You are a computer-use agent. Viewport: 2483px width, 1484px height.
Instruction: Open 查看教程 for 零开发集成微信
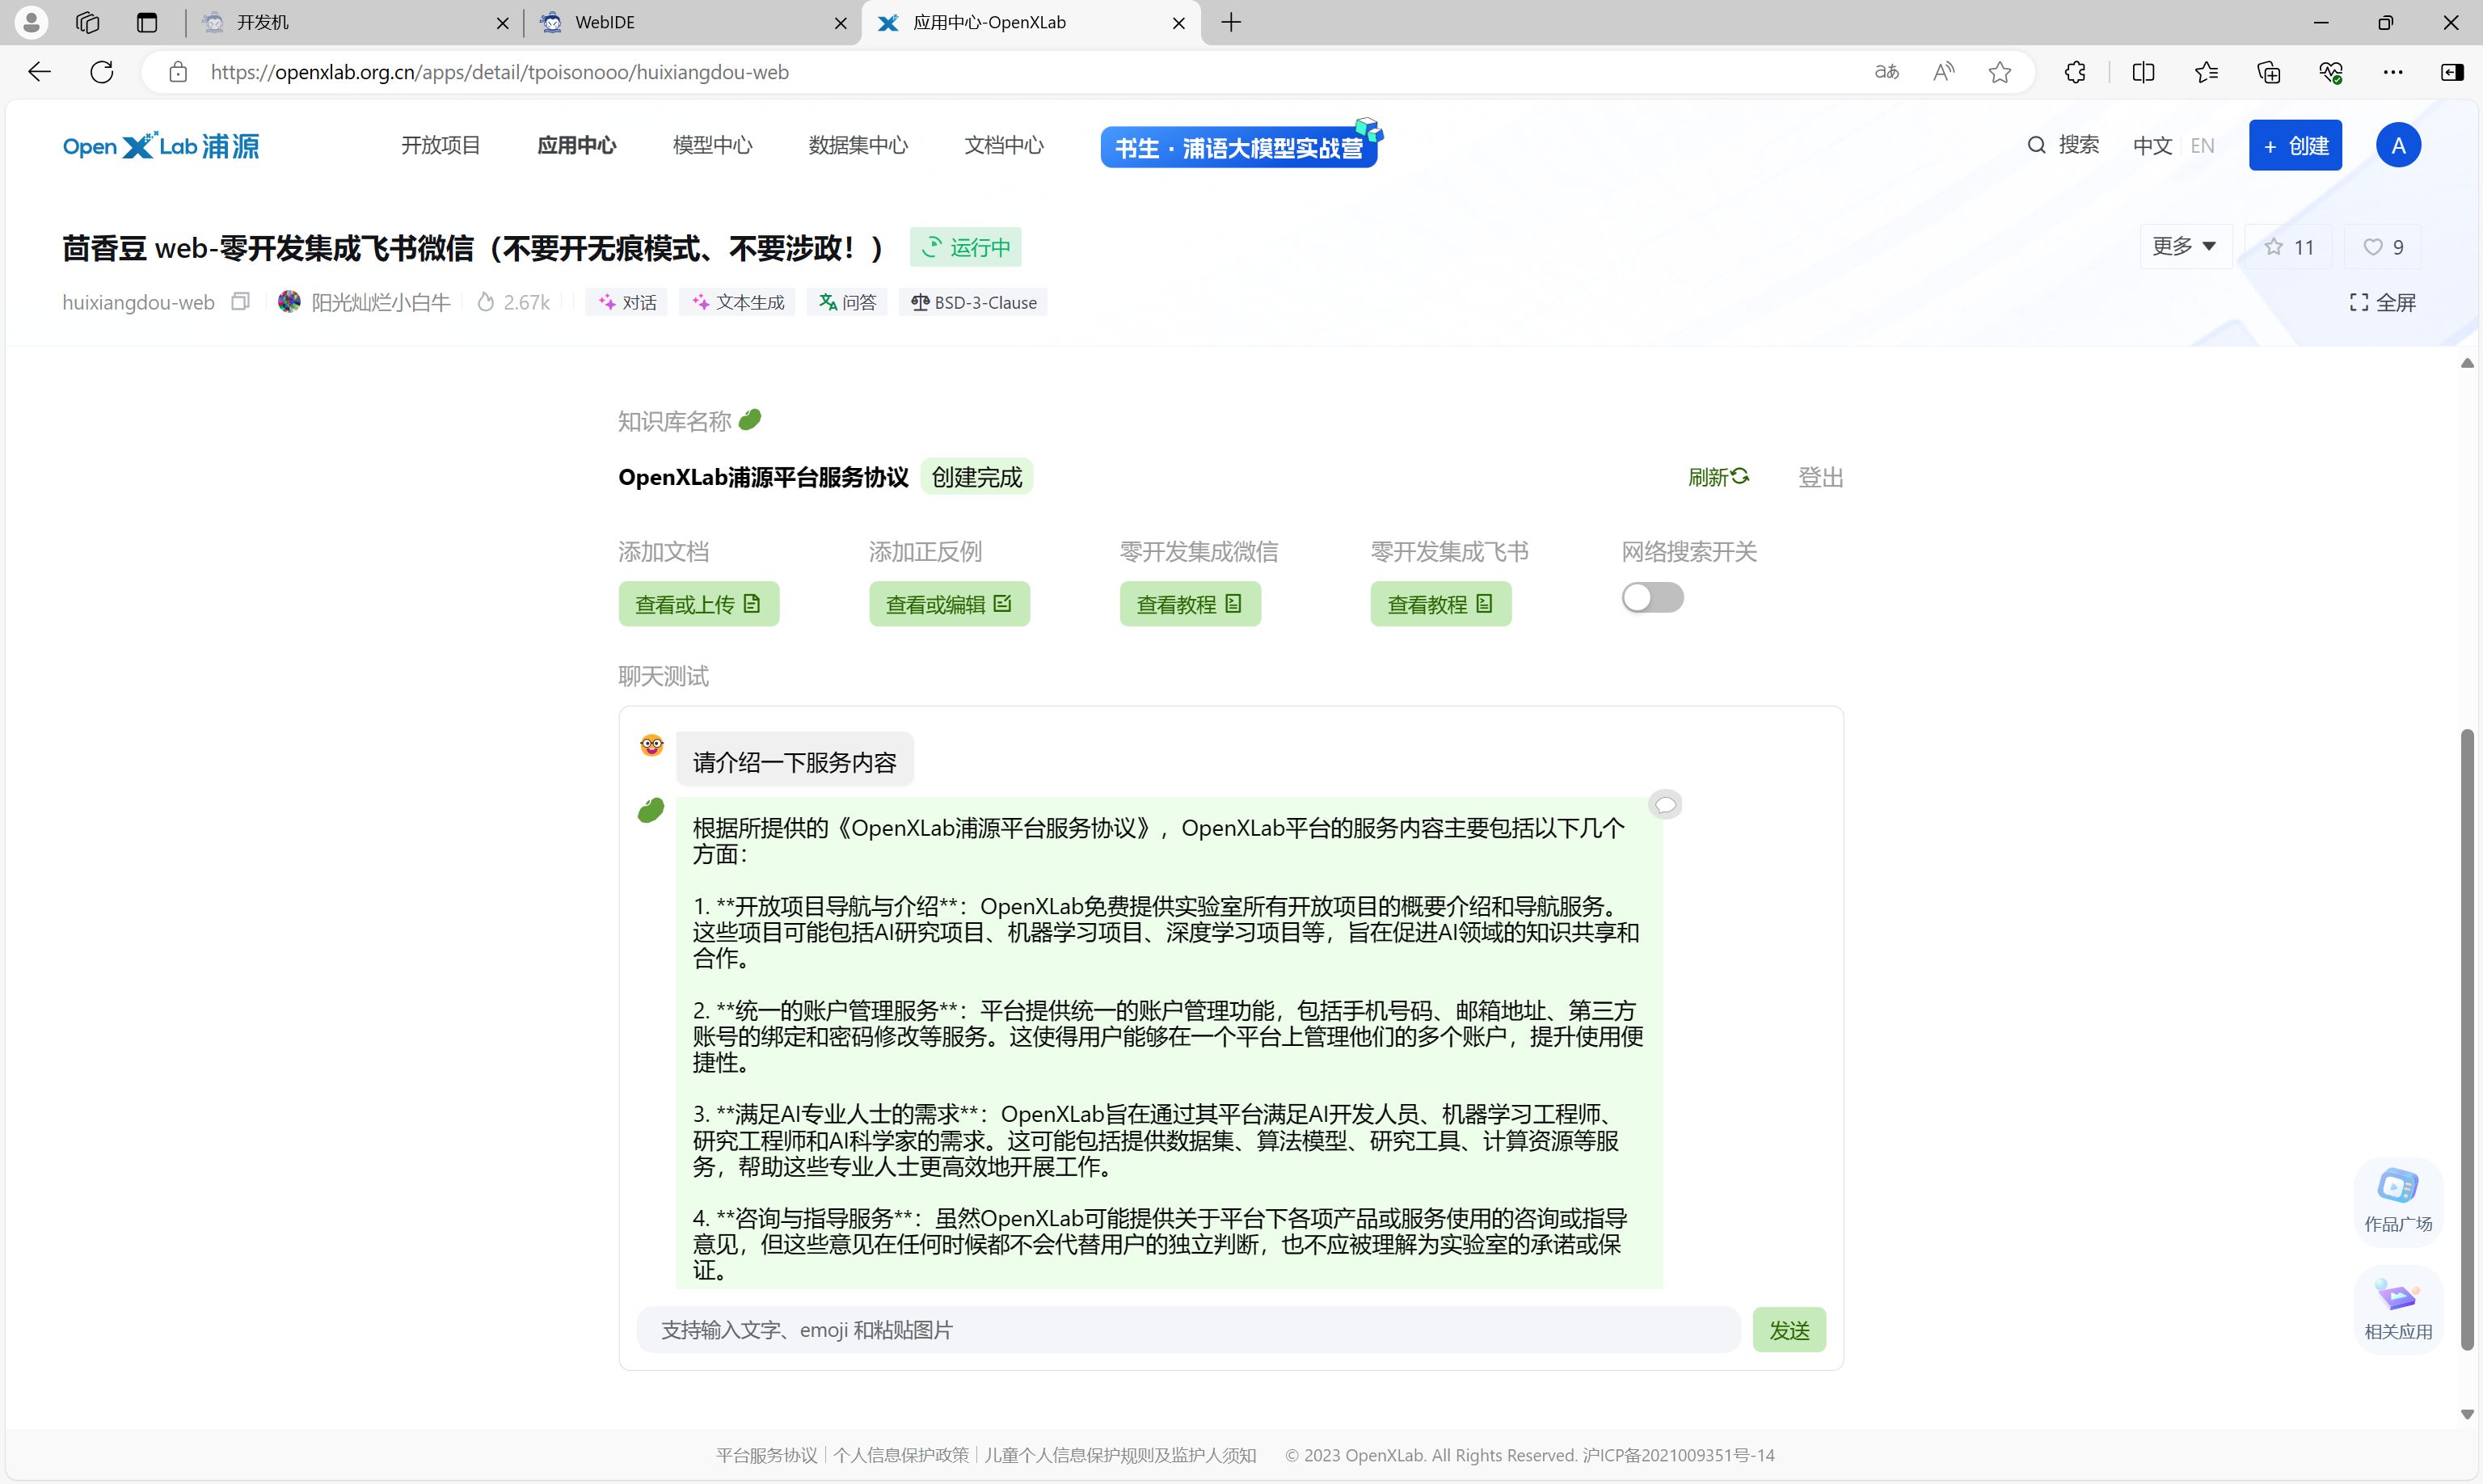click(x=1190, y=604)
